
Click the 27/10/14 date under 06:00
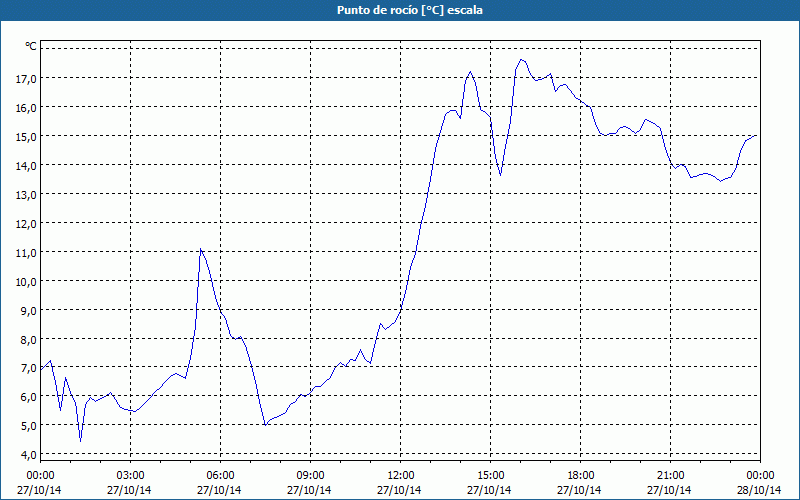219,490
